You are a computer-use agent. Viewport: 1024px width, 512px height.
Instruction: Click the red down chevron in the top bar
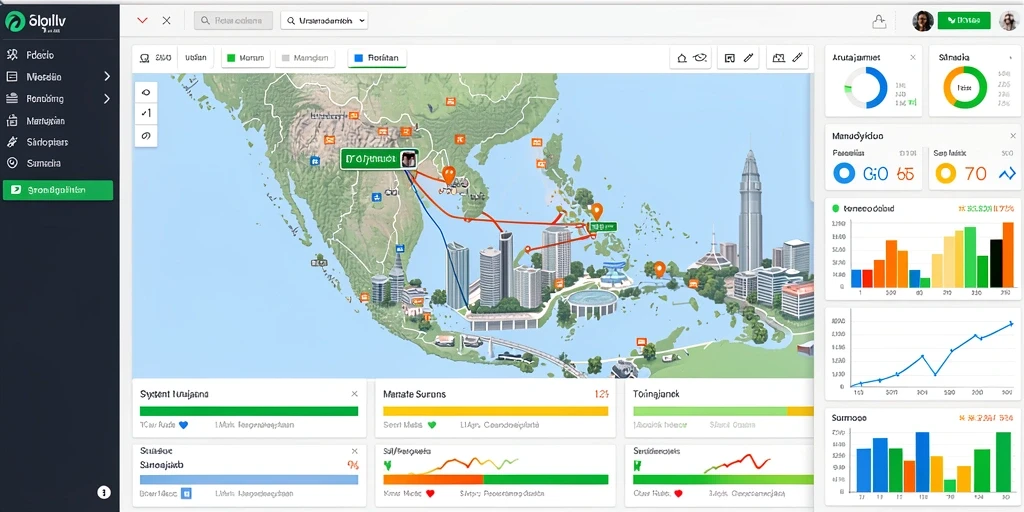pyautogui.click(x=142, y=21)
